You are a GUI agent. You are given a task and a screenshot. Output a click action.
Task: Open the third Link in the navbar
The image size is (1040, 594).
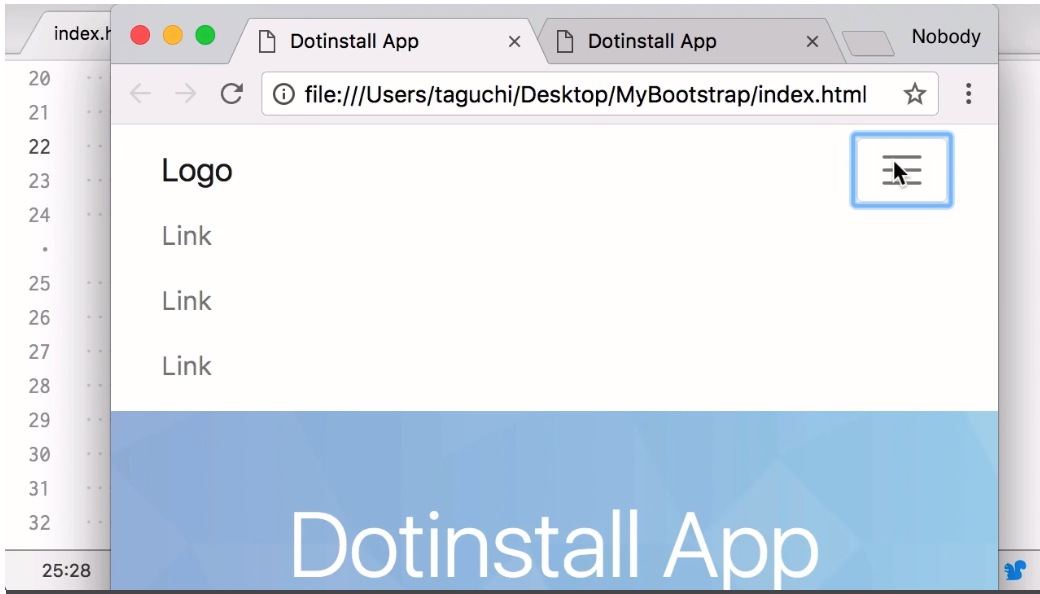click(x=187, y=366)
